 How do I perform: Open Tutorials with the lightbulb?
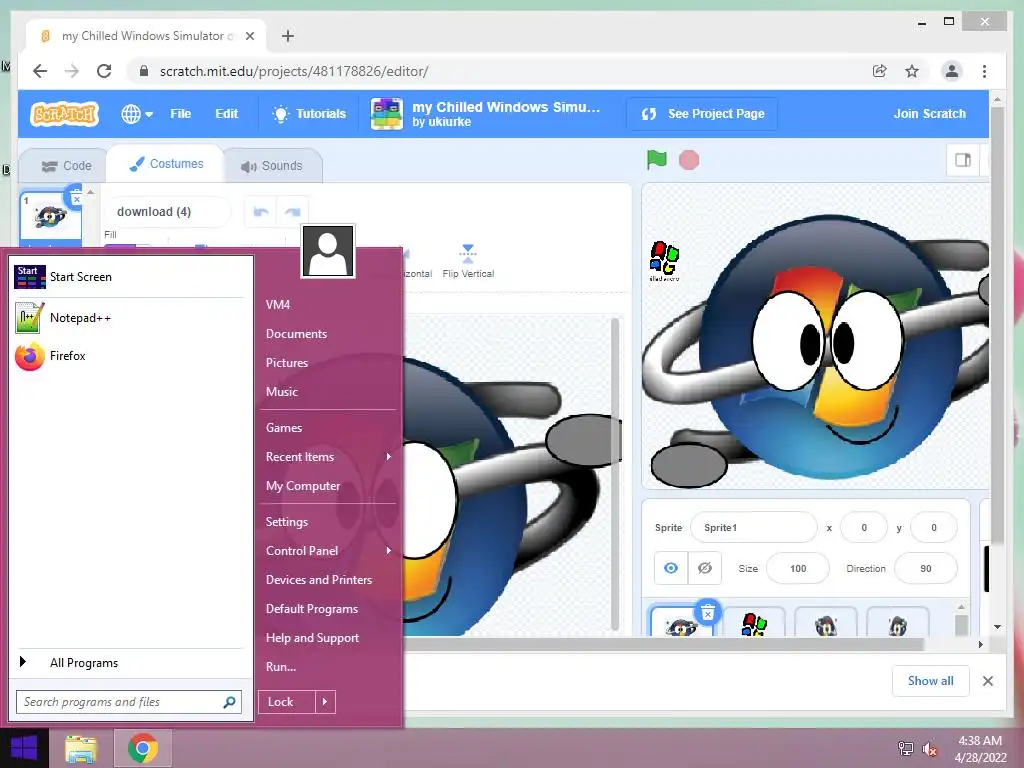click(309, 114)
